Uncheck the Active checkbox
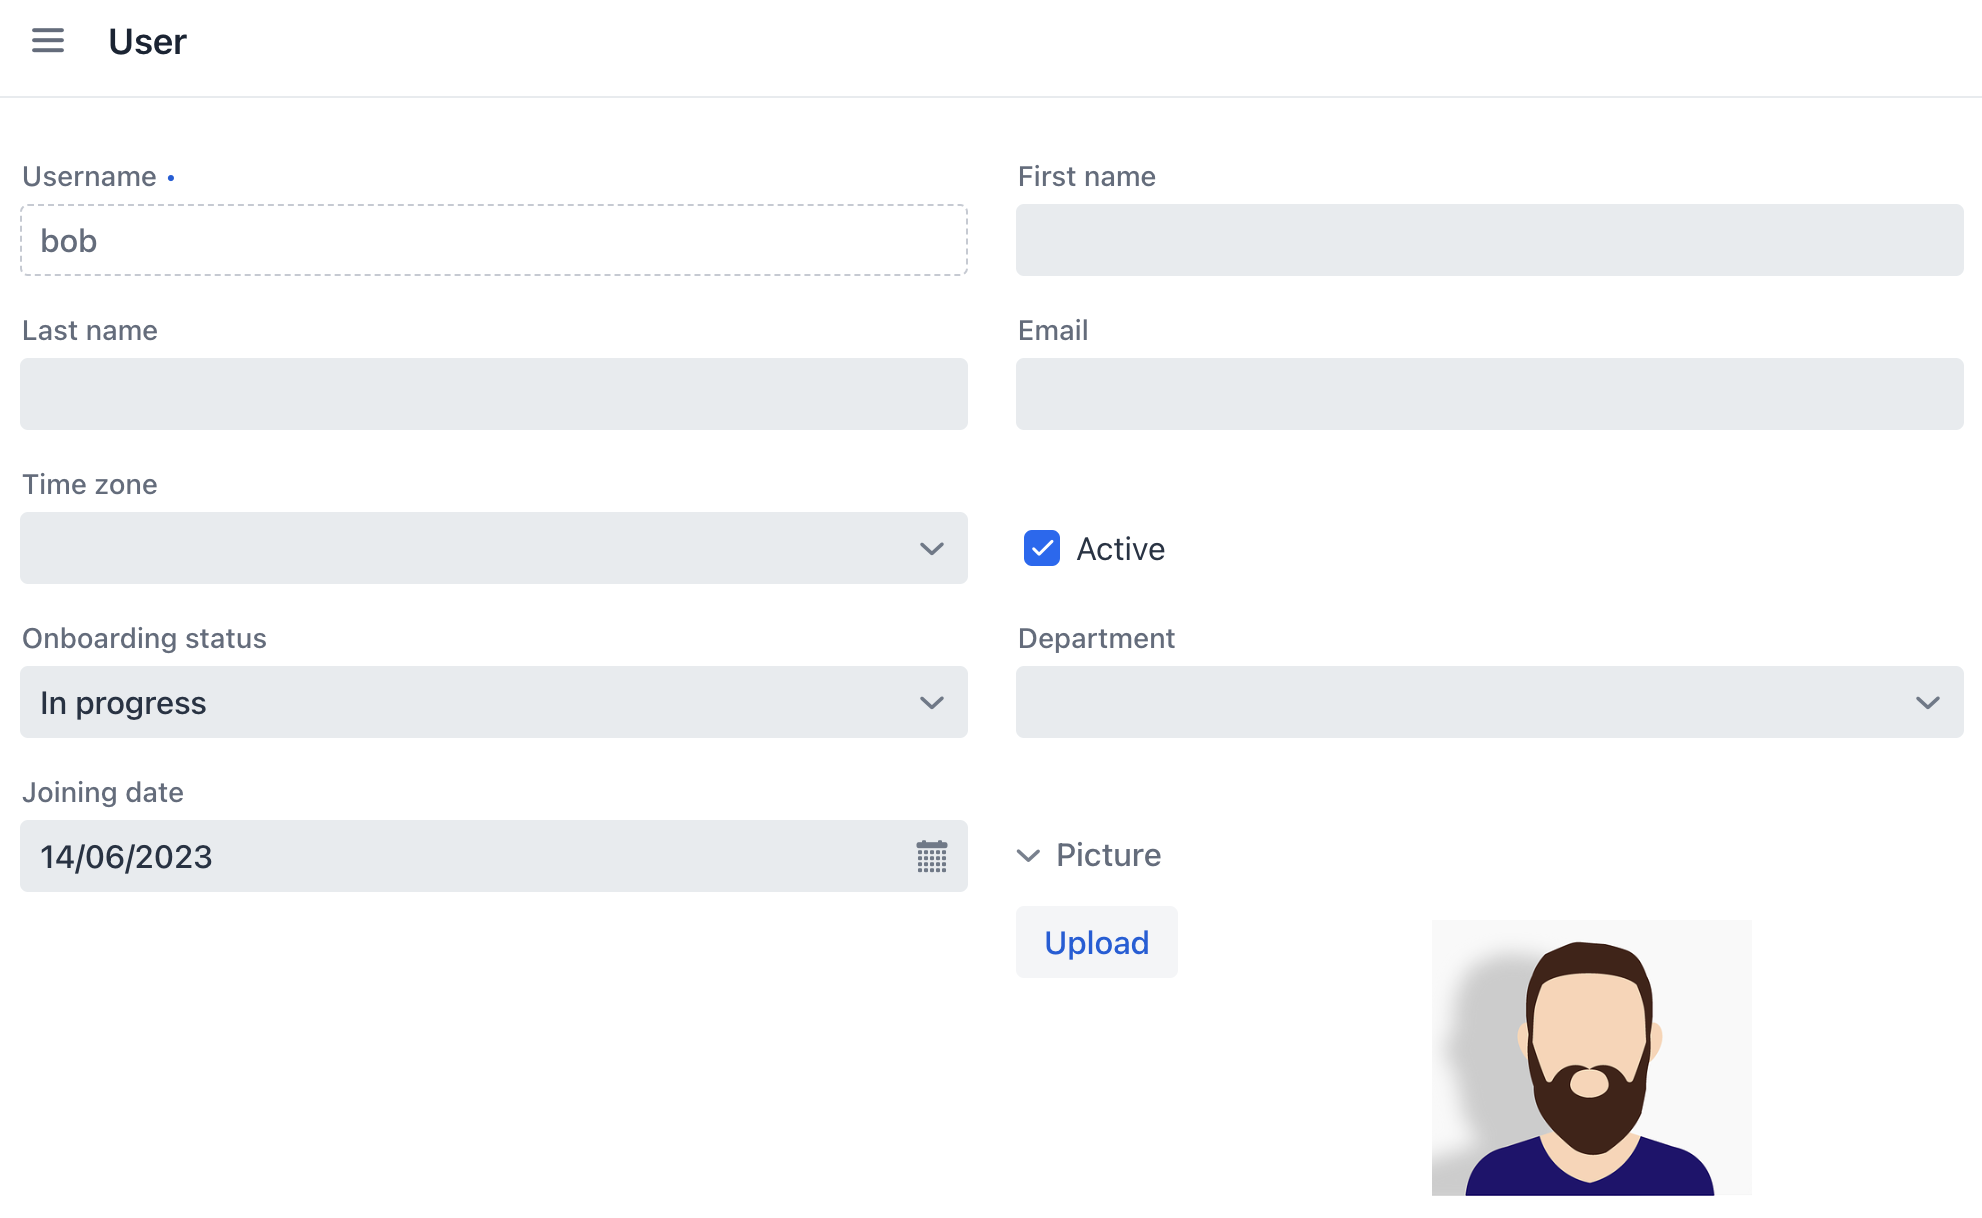Image resolution: width=1982 pixels, height=1218 pixels. [x=1041, y=549]
